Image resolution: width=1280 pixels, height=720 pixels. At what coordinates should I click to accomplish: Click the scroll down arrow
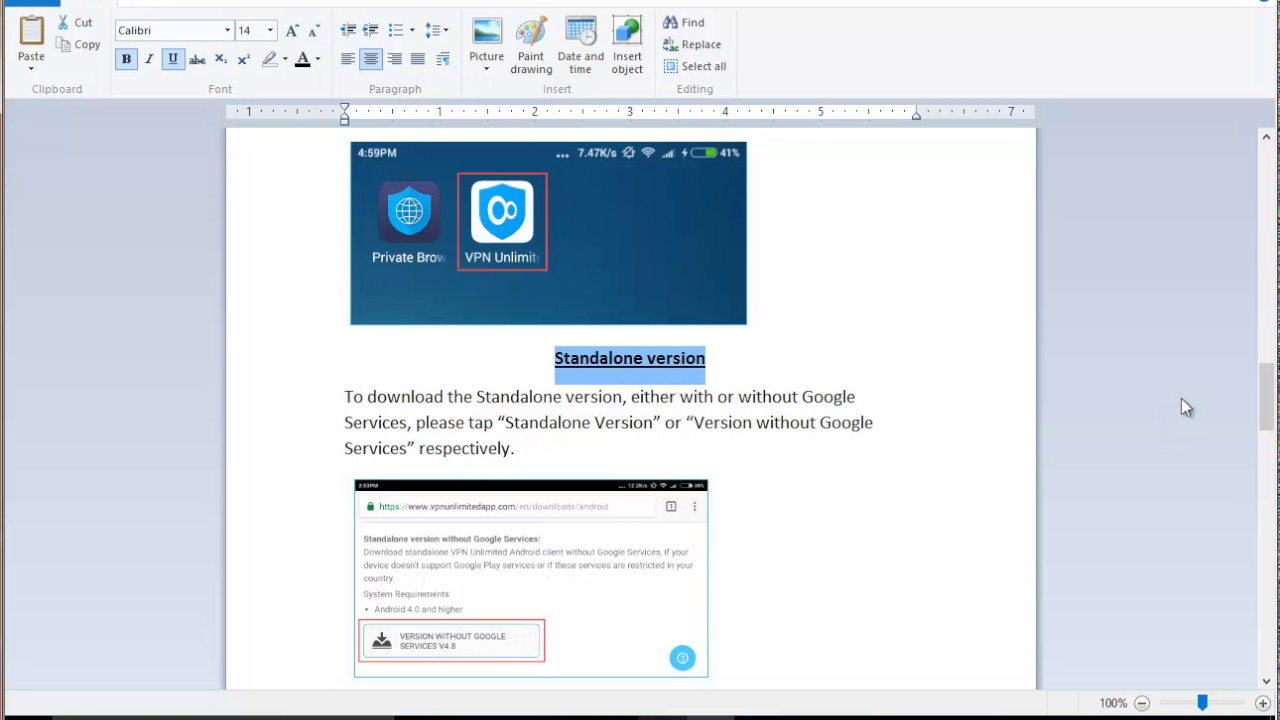(1266, 681)
